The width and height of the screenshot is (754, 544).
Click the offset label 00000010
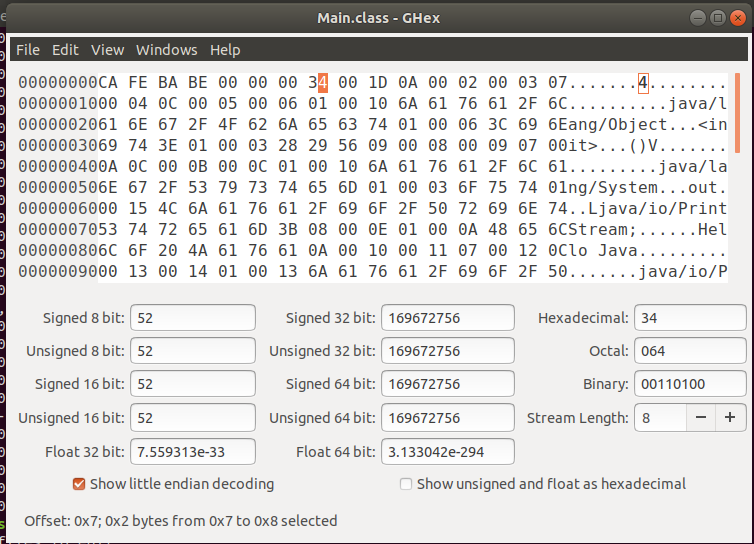point(58,103)
